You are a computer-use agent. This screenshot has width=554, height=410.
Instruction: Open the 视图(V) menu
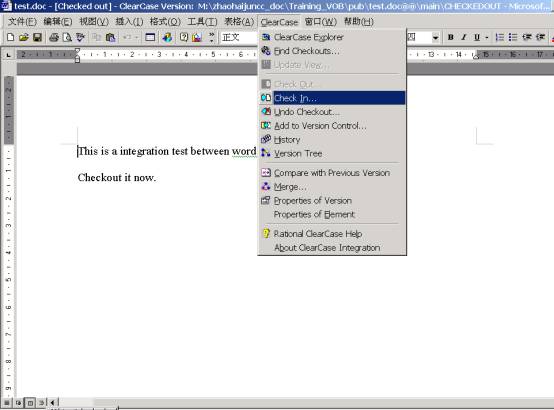pos(94,22)
